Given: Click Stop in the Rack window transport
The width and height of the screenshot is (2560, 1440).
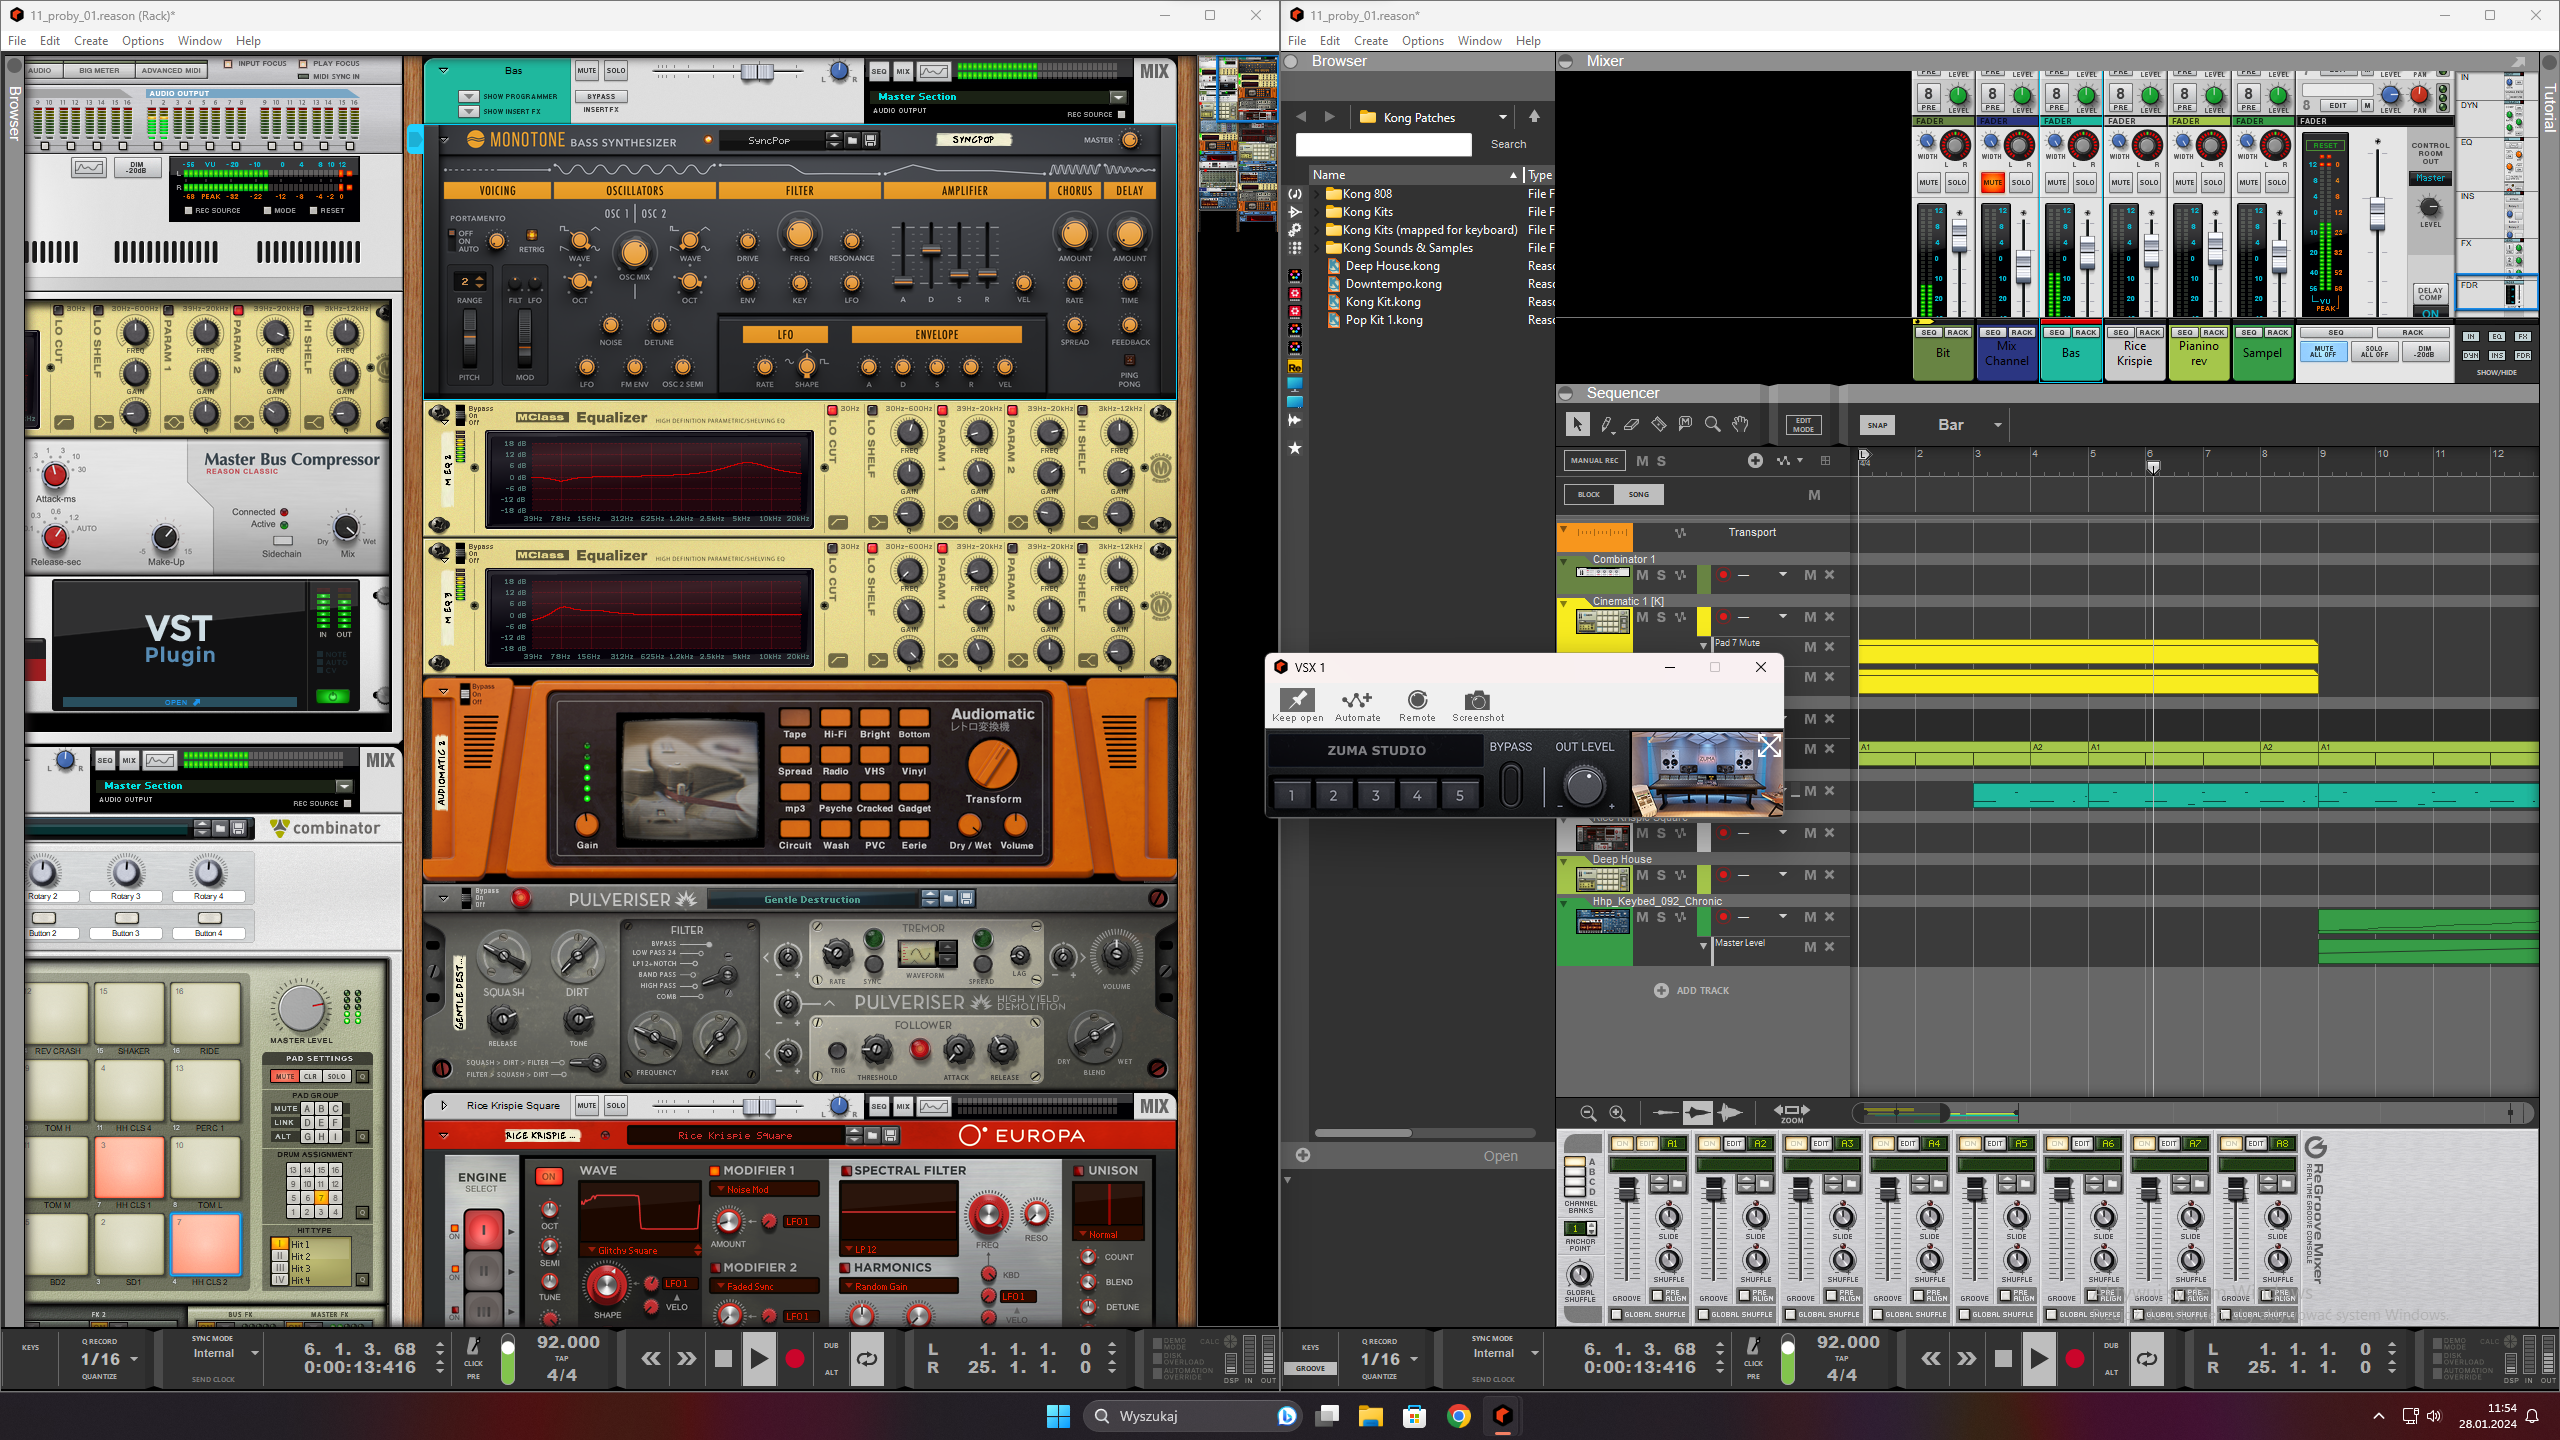Looking at the screenshot, I should coord(723,1358).
